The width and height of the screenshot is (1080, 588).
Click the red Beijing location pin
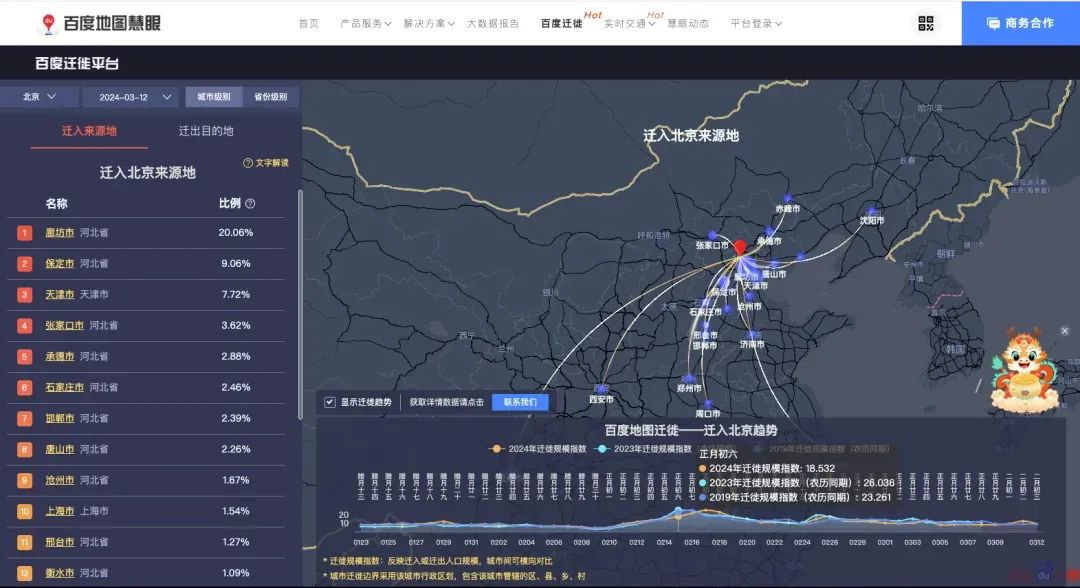[x=740, y=247]
